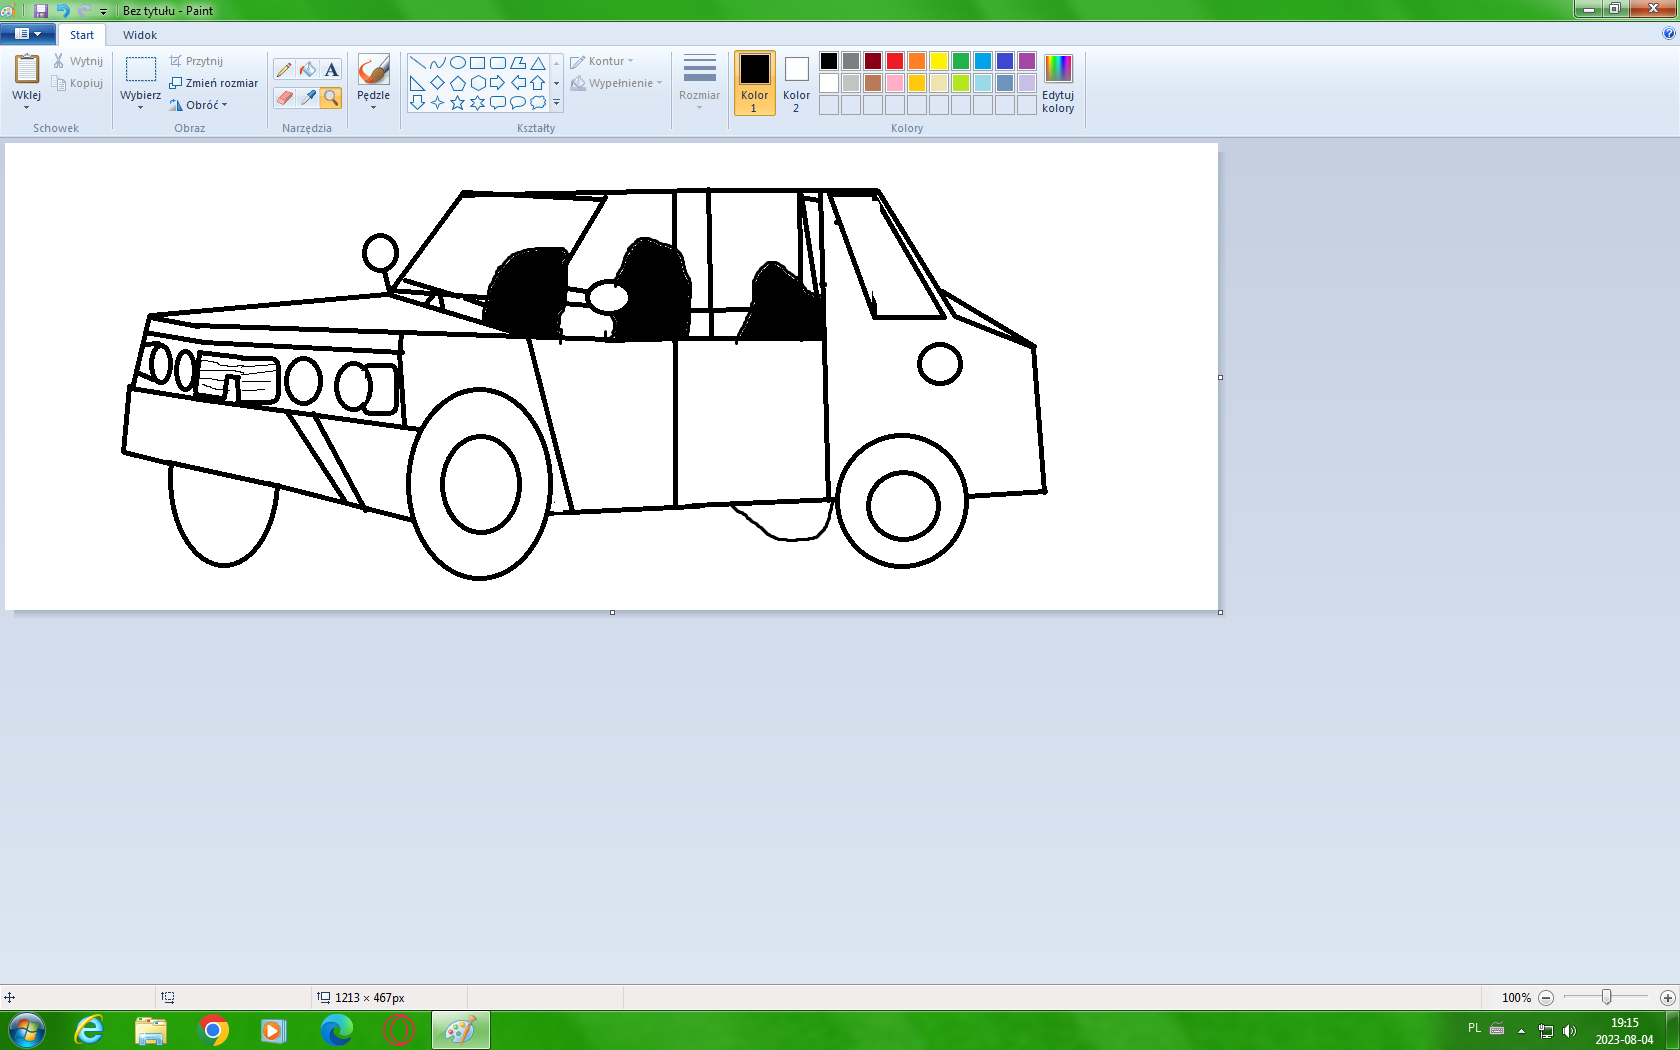Screen dimensions: 1680x1050
Task: Zoom in with the plus button
Action: 1667,998
